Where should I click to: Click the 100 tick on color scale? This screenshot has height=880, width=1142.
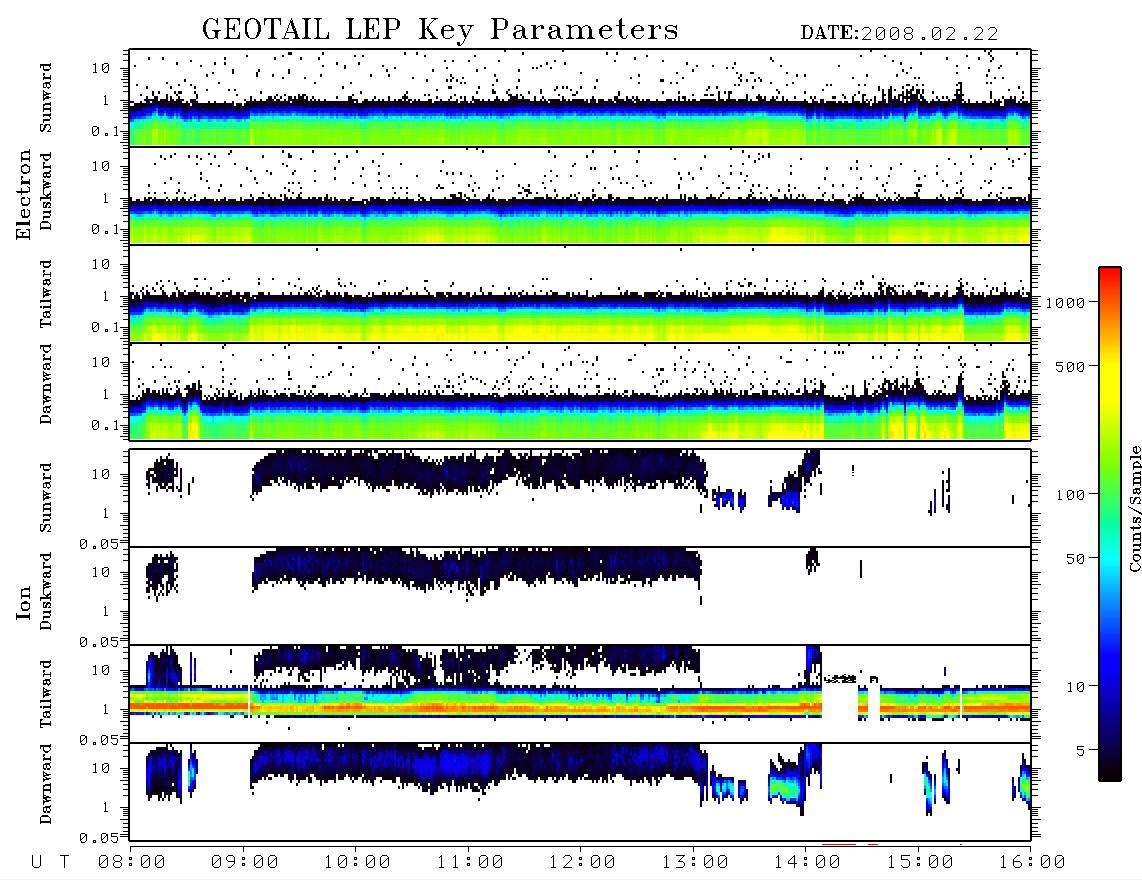[x=1070, y=495]
